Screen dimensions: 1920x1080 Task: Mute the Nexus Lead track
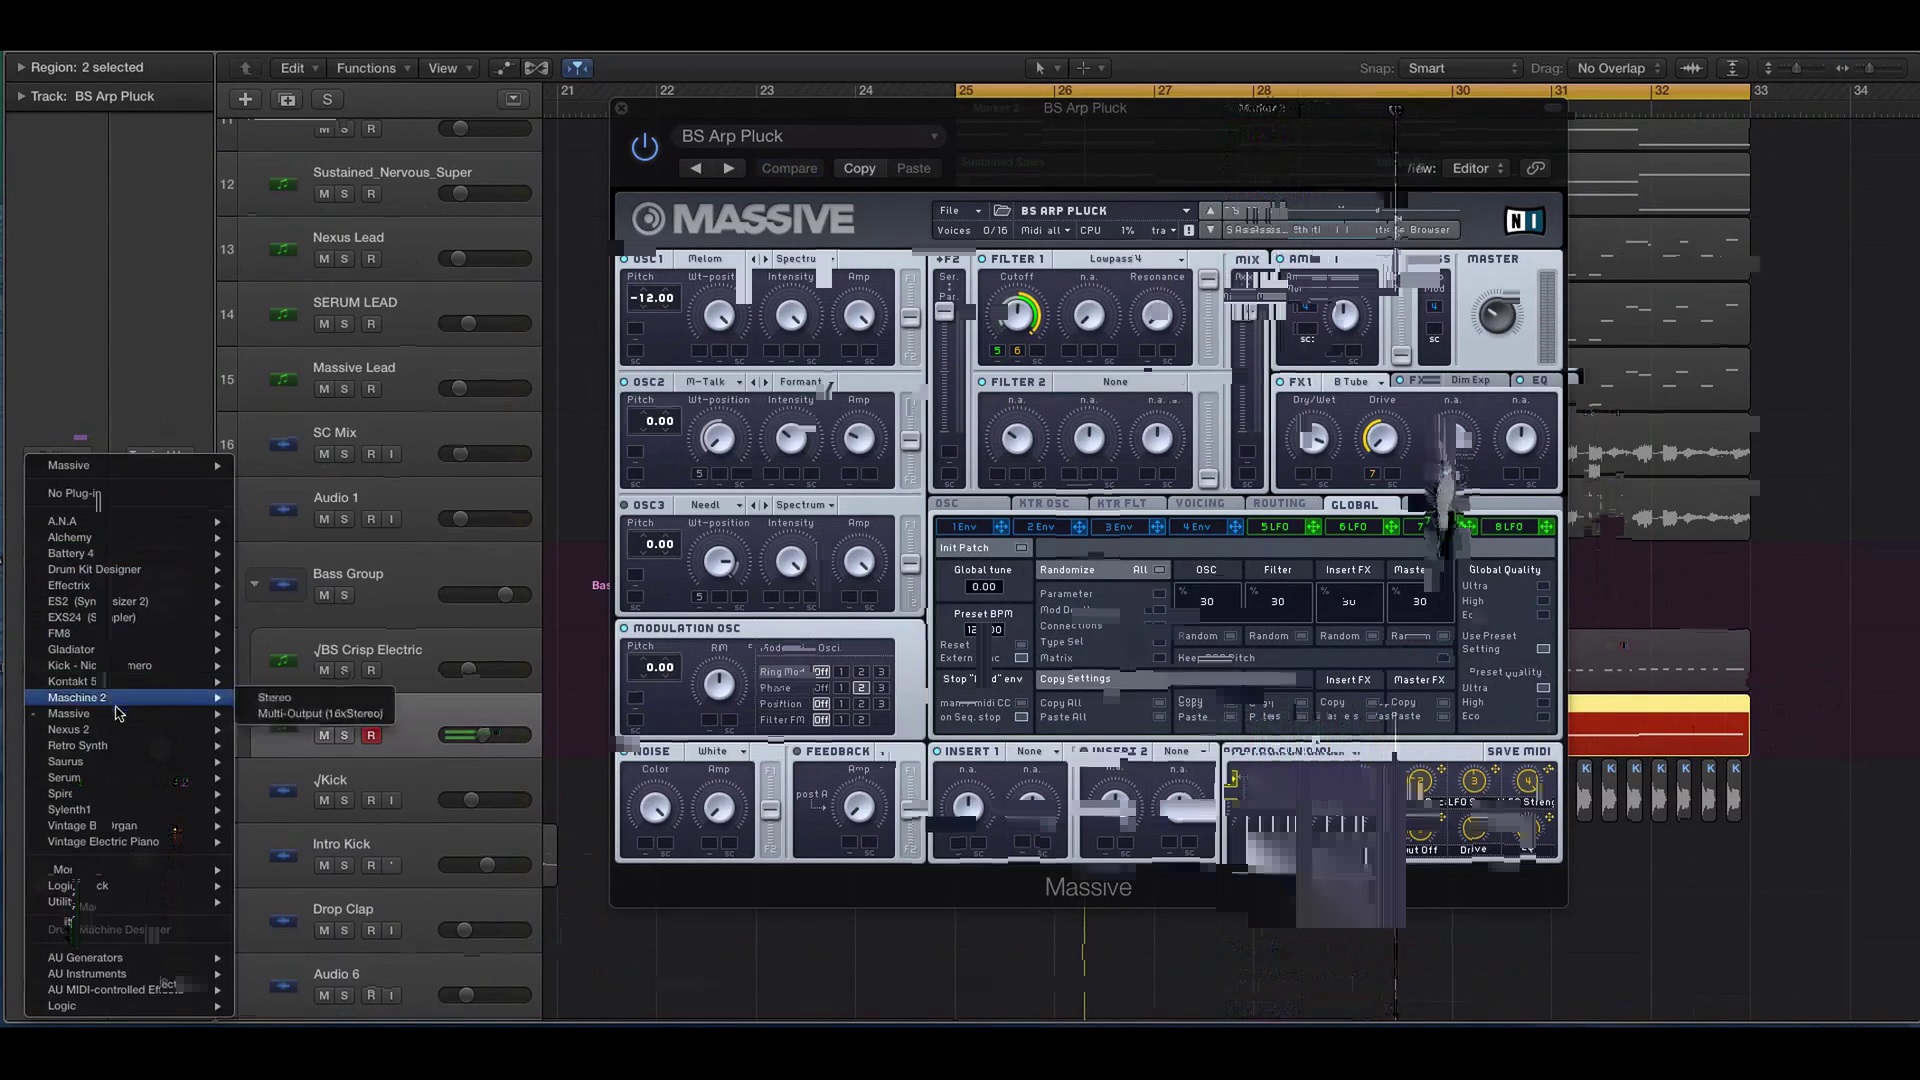[x=324, y=259]
